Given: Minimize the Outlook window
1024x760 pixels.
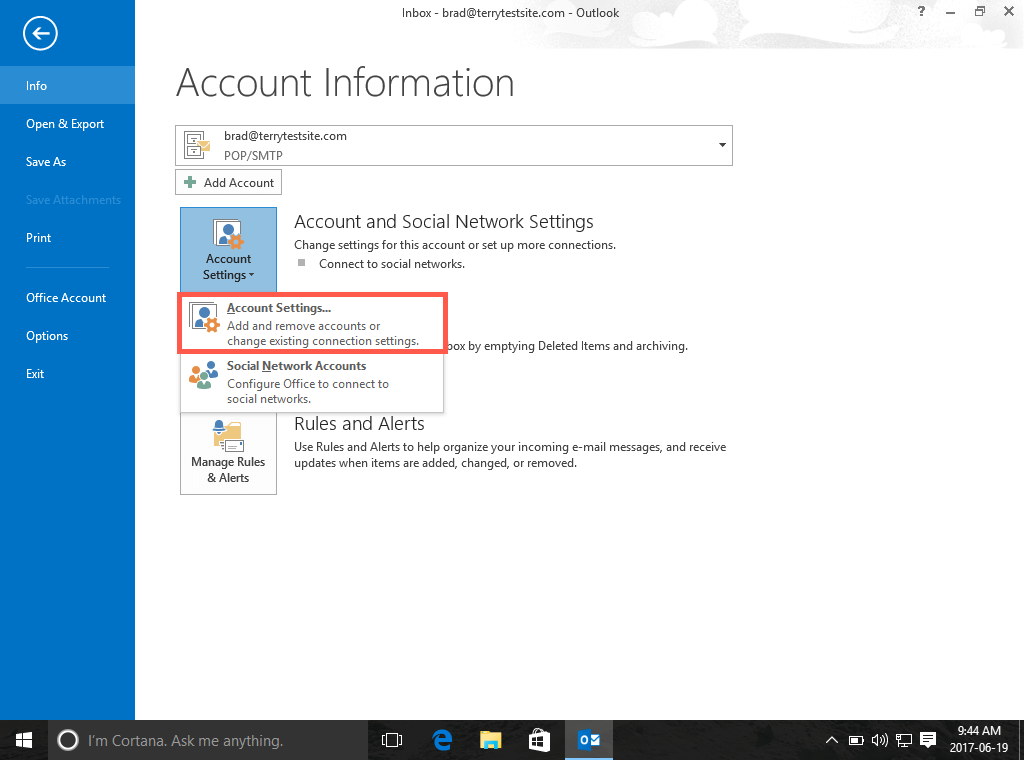Looking at the screenshot, I should coord(950,12).
